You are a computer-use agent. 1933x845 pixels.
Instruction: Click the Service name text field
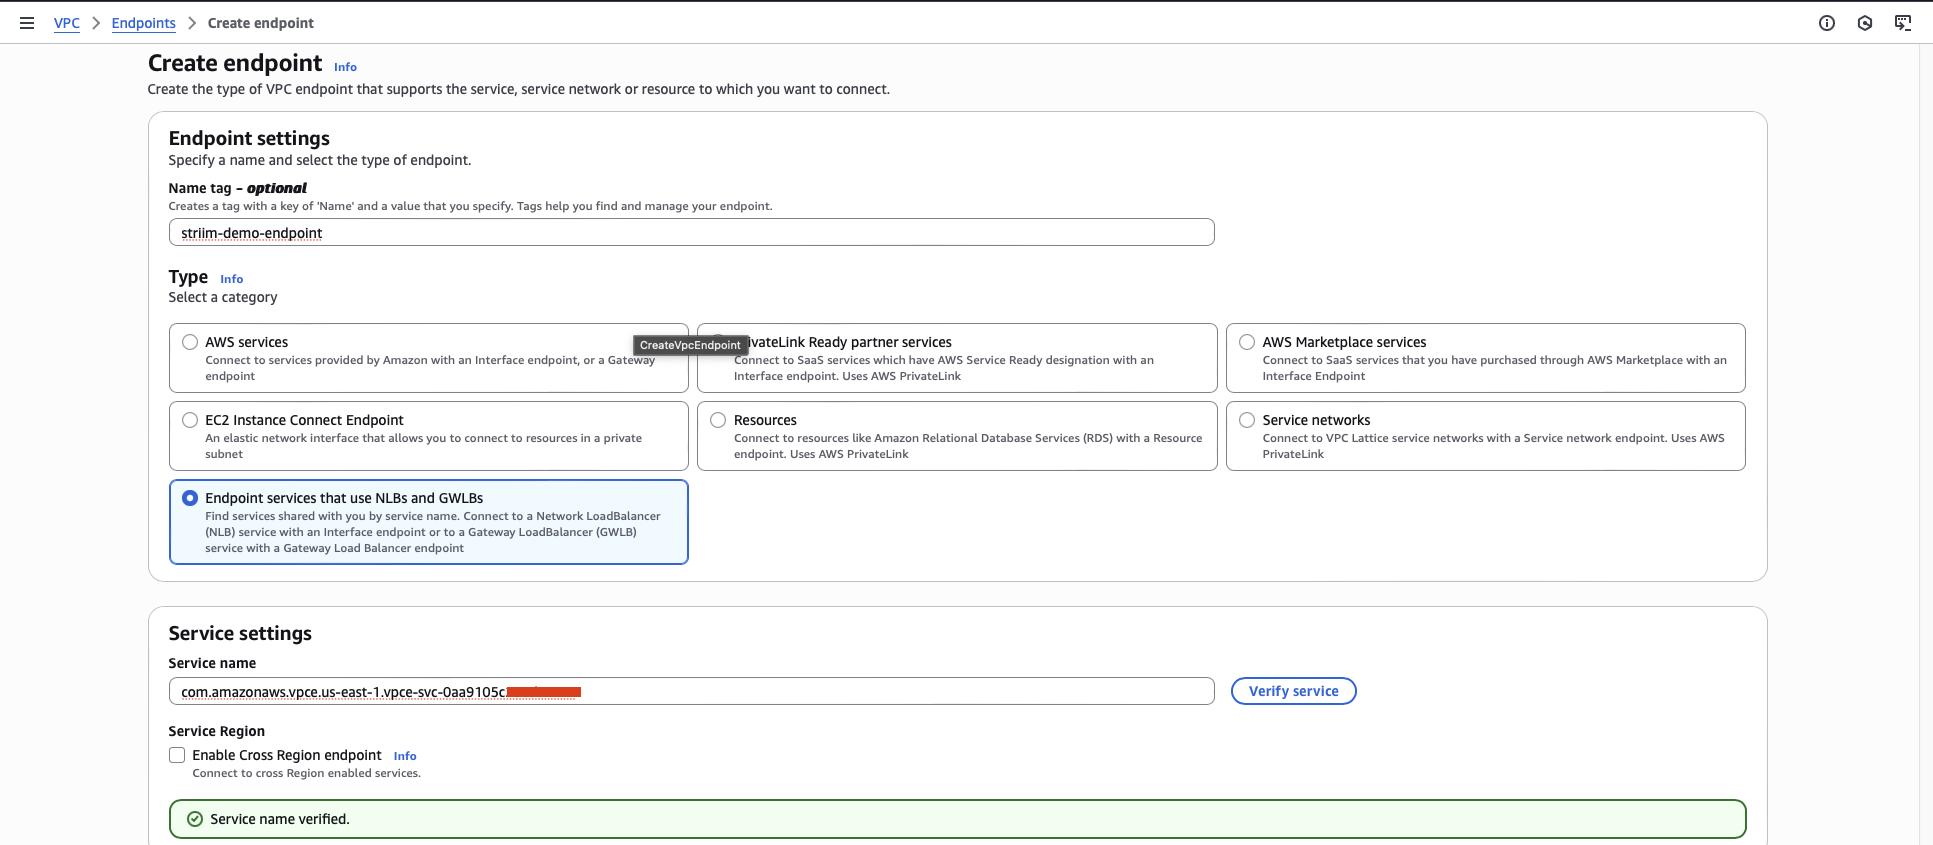pos(850,691)
